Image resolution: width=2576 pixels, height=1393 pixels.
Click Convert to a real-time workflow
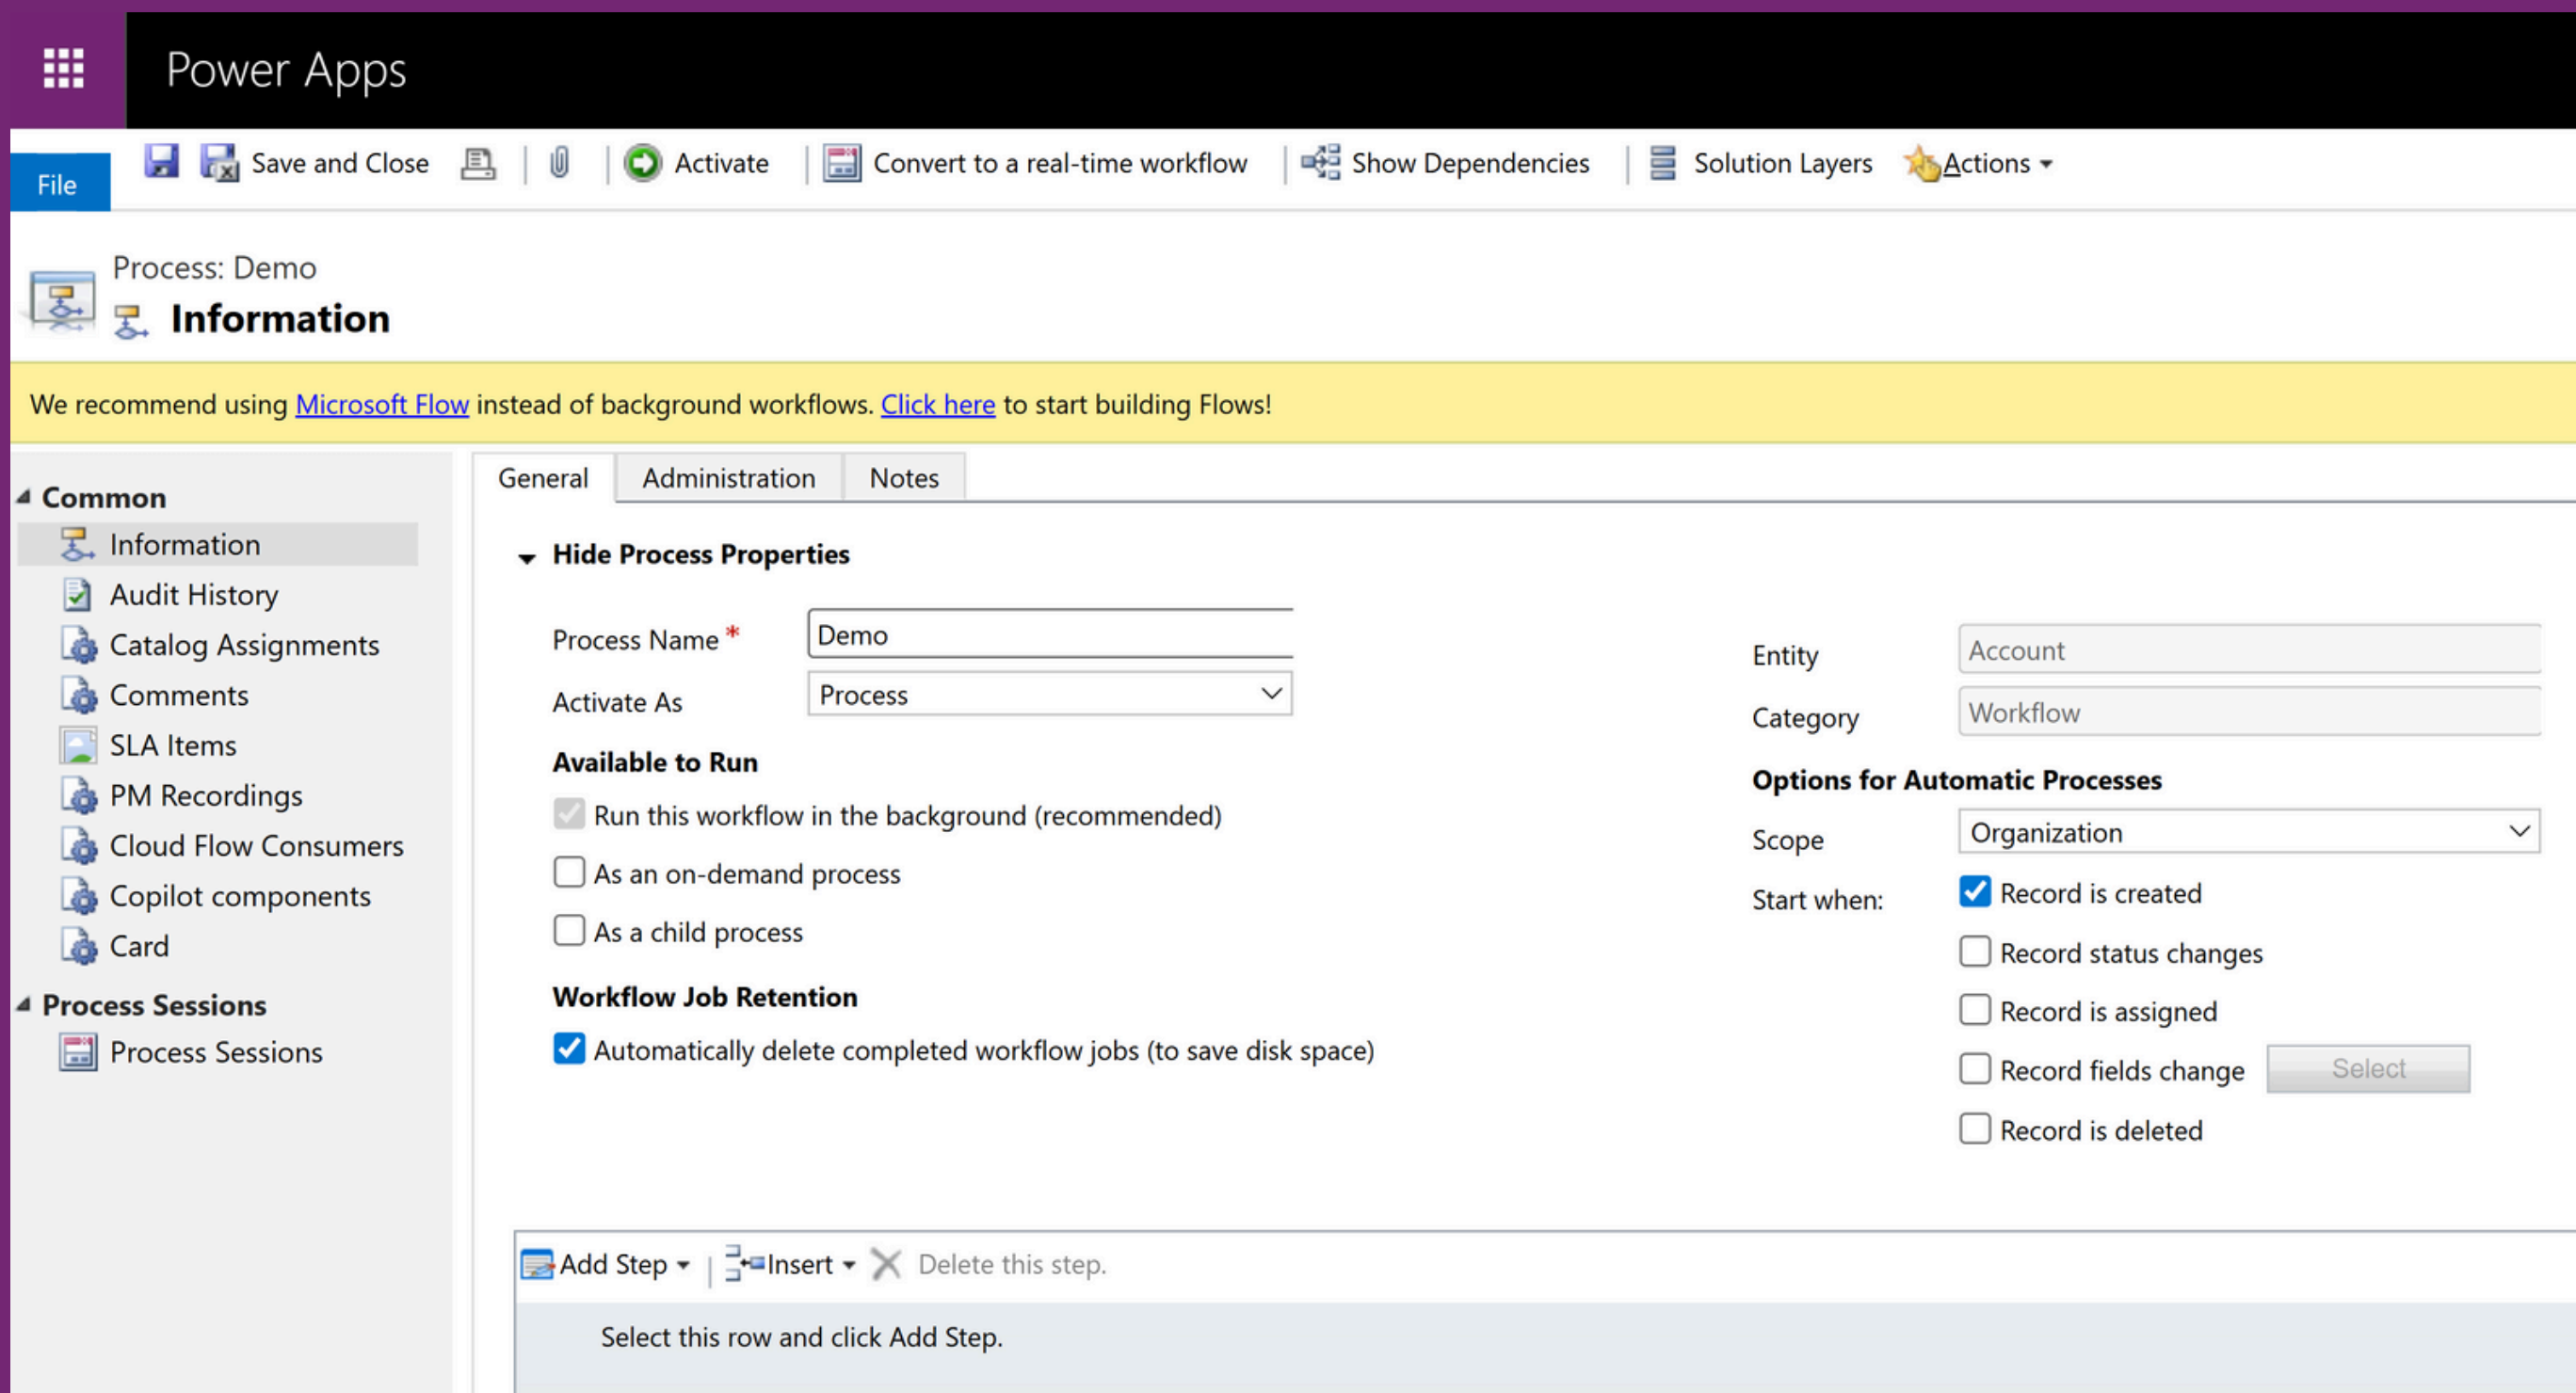coord(1060,163)
